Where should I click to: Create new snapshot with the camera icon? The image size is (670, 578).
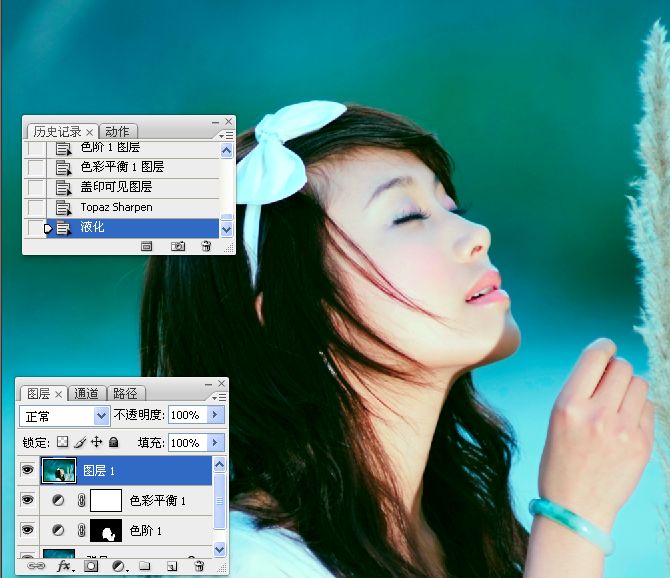[x=177, y=245]
